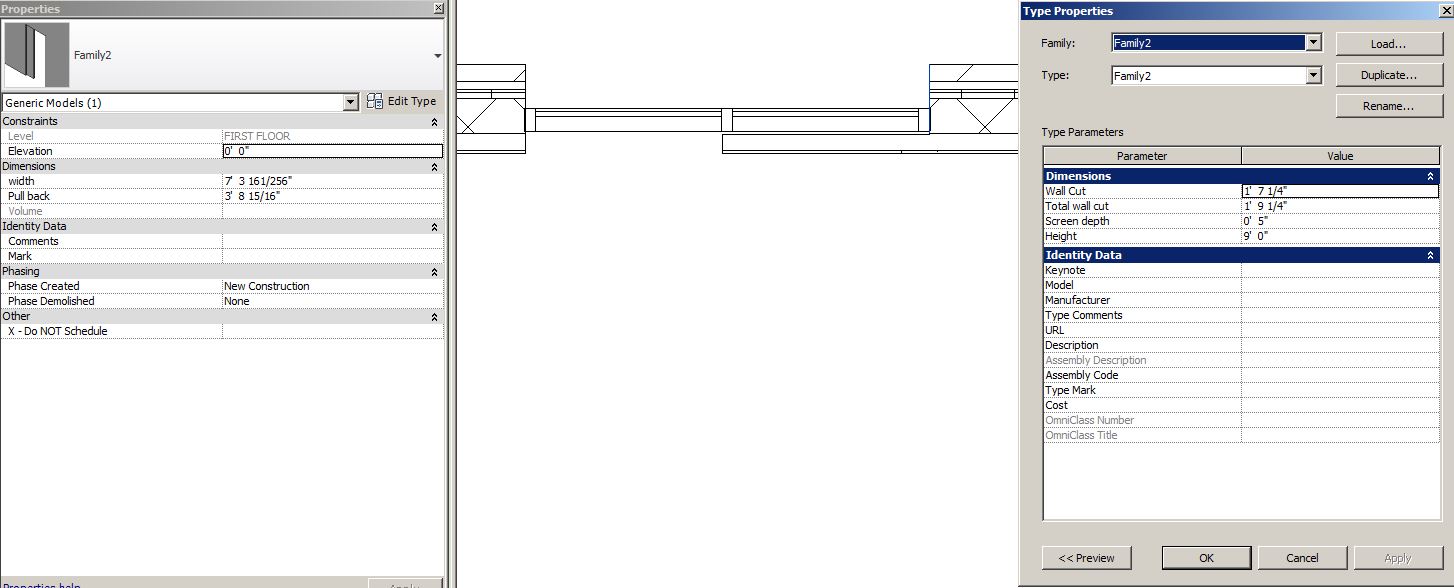Collapse the Constraints section in Properties
The width and height of the screenshot is (1454, 588).
pos(434,122)
